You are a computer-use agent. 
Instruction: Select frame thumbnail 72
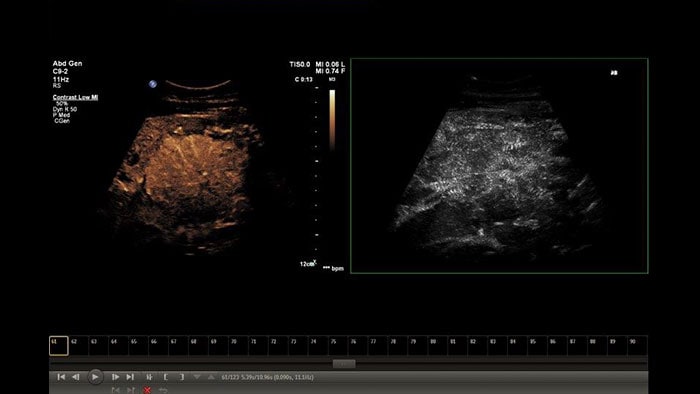pyautogui.click(x=278, y=346)
